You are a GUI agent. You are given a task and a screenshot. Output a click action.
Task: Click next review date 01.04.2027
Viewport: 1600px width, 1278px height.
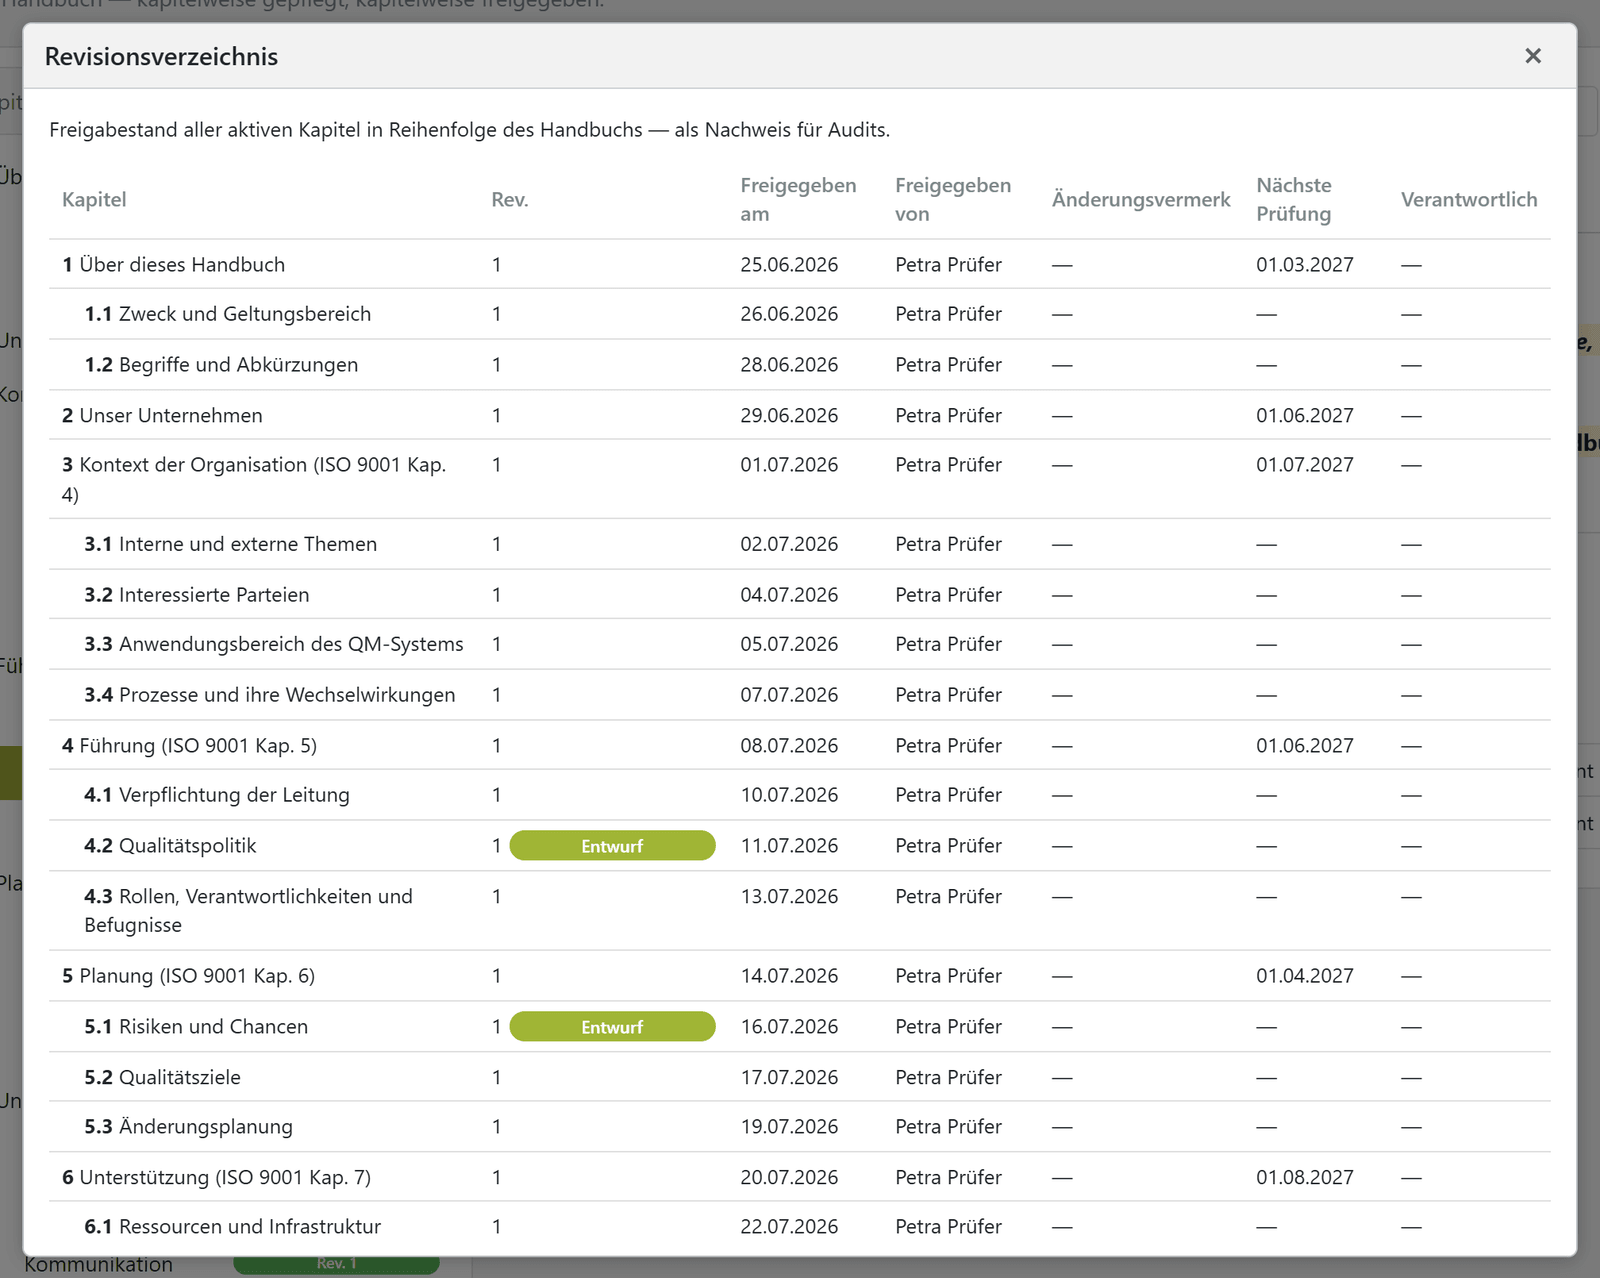point(1305,976)
